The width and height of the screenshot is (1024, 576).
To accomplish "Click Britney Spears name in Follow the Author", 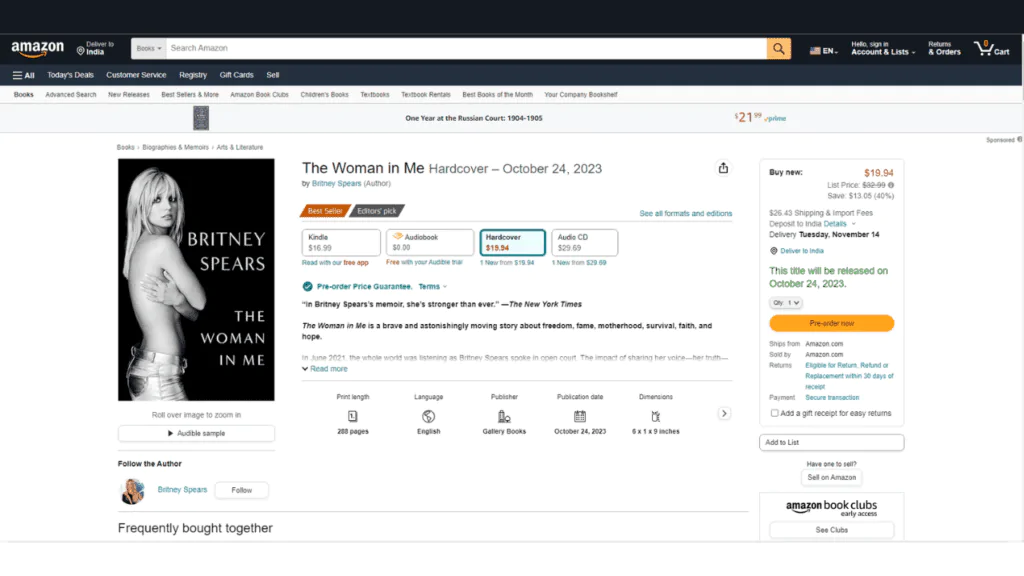I will [x=182, y=490].
